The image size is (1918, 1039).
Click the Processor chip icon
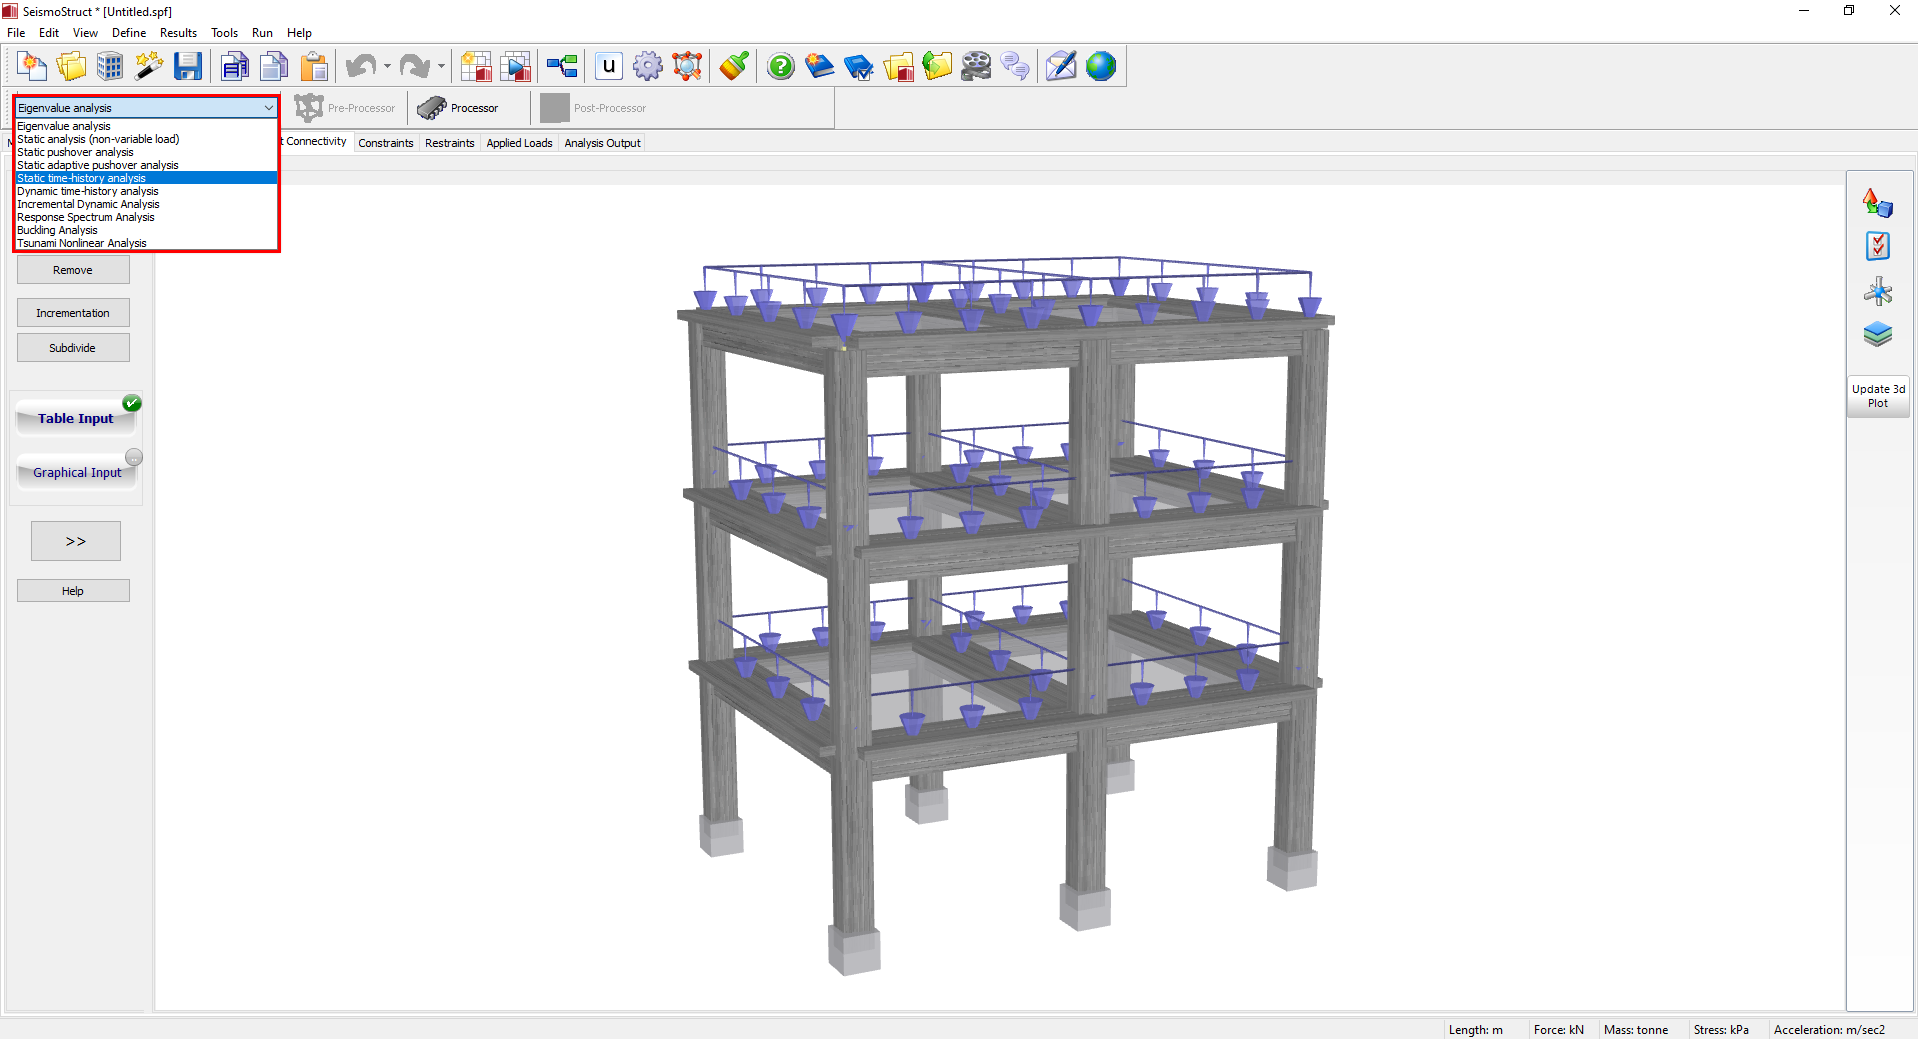click(432, 108)
